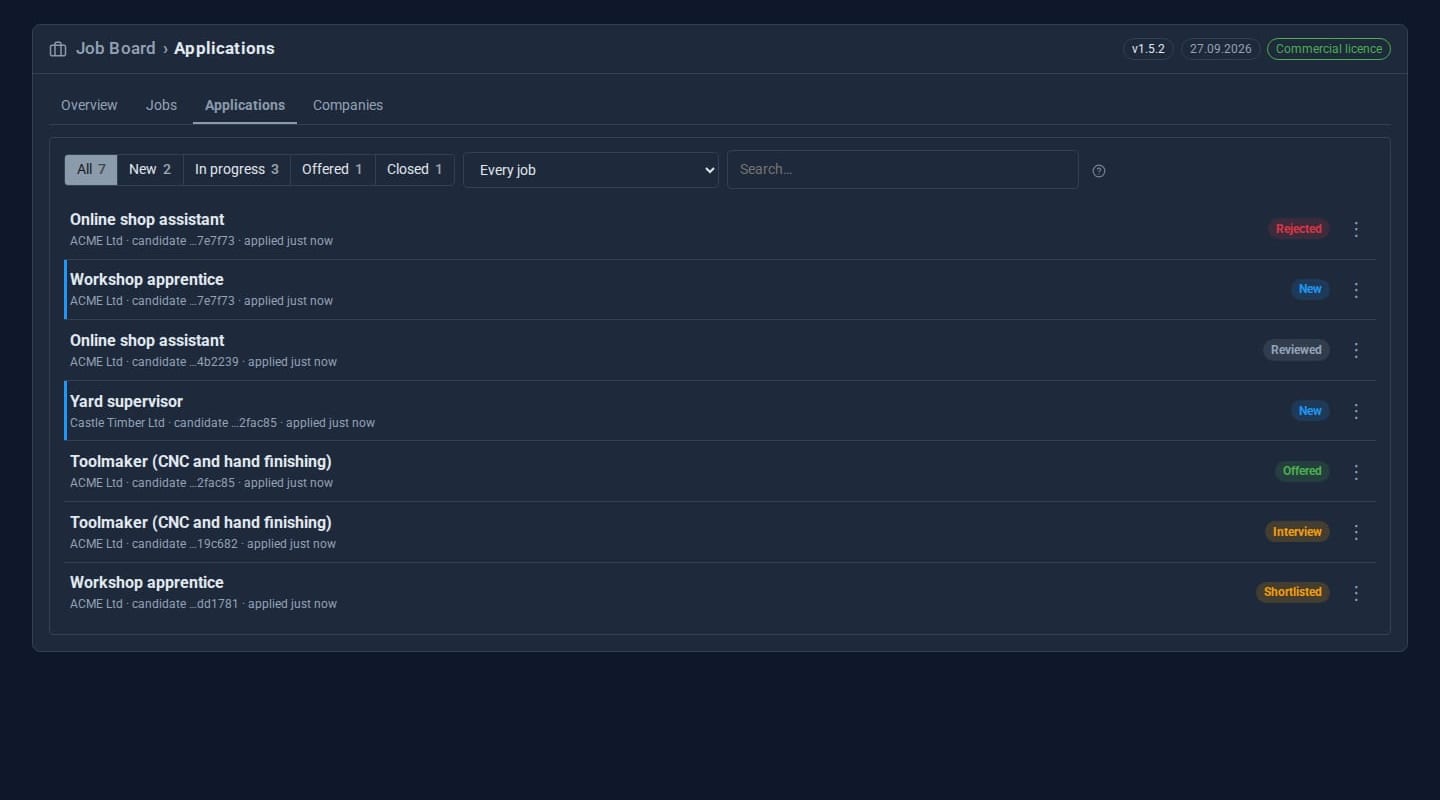This screenshot has width=1440, height=800.
Task: Click New badge on Workshop apprentice row
Action: (x=1310, y=289)
